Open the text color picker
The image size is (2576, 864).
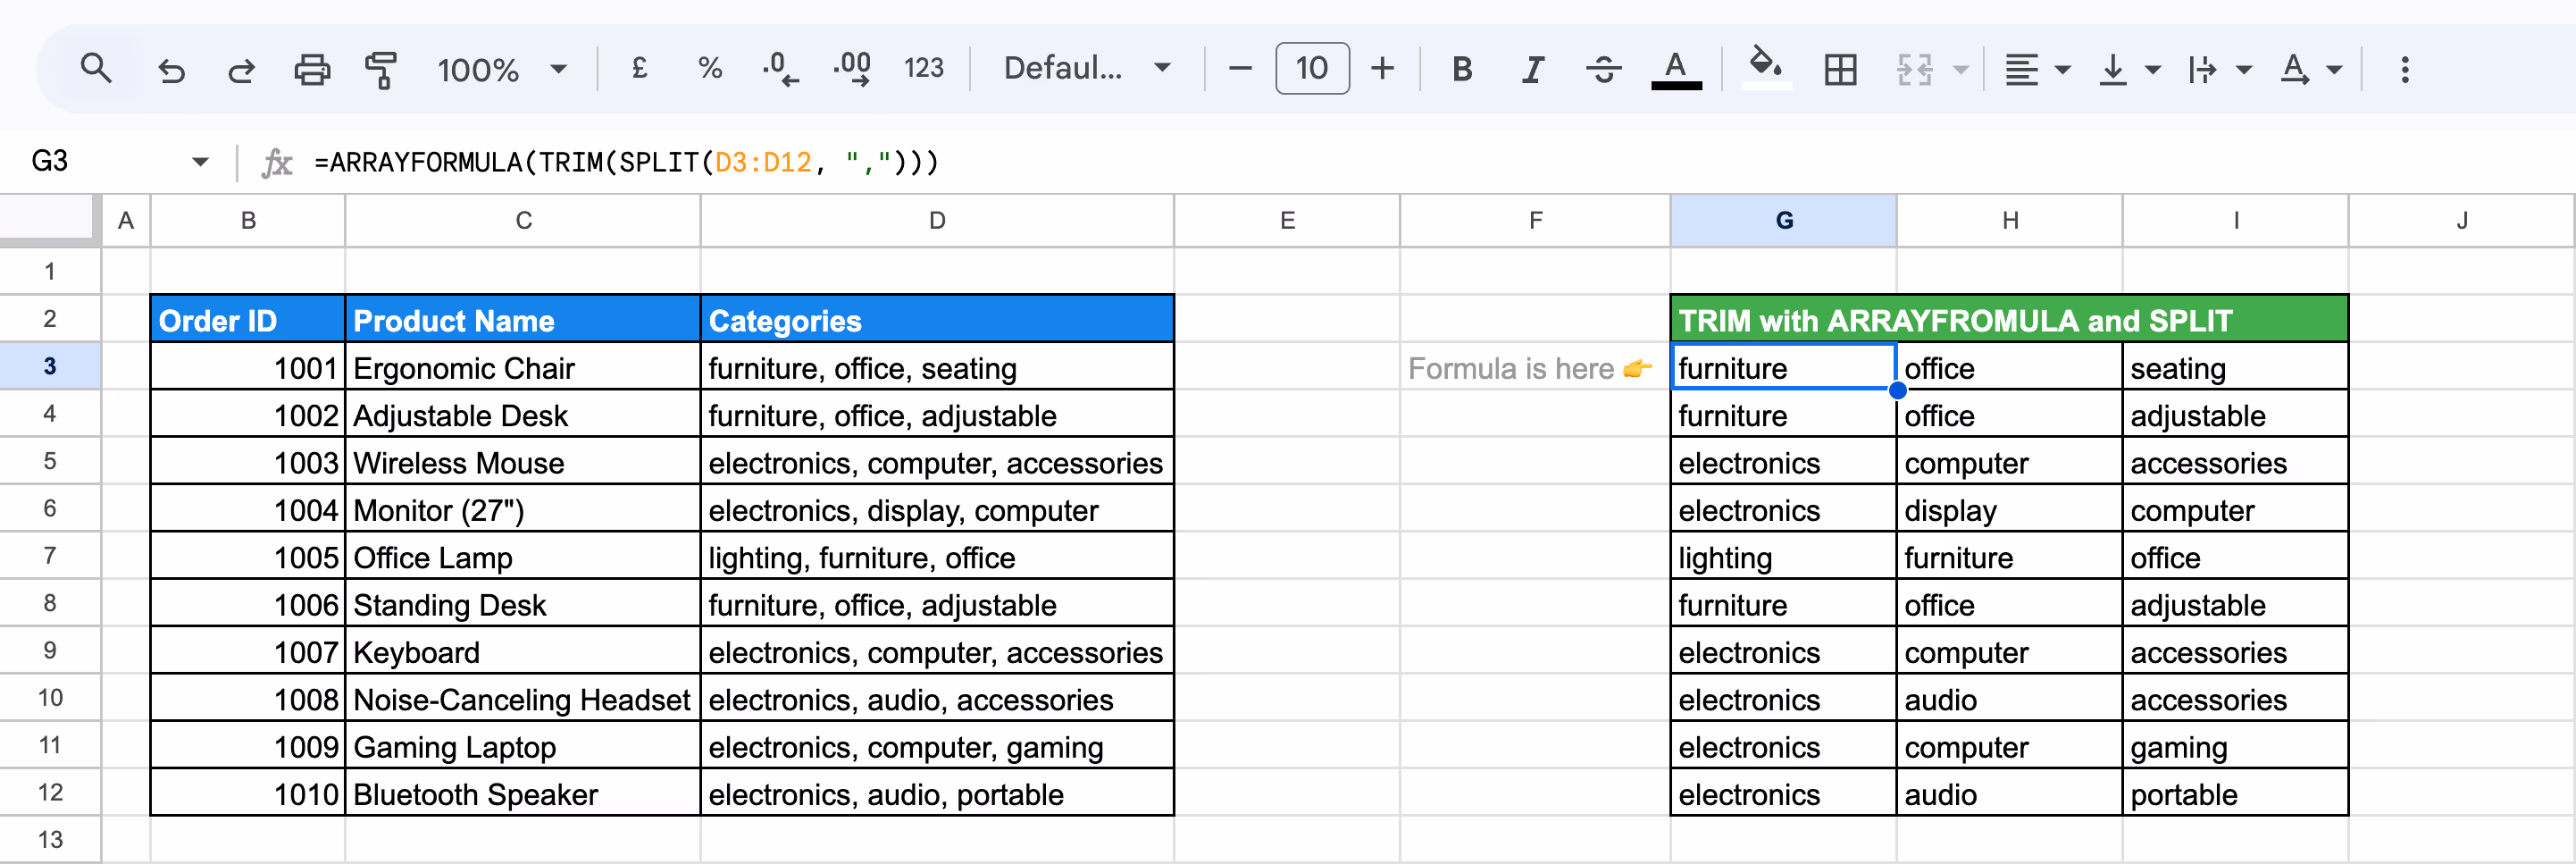(x=1676, y=69)
